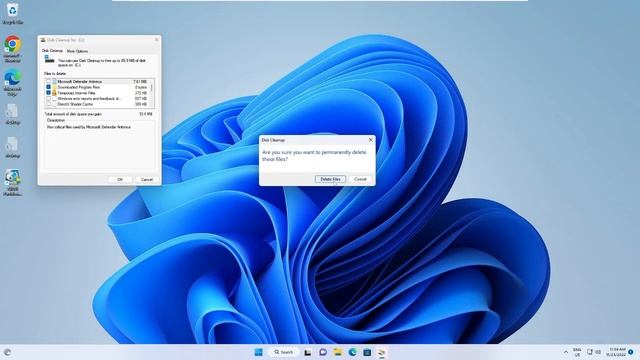The image size is (640, 360).
Task: Open Microsoft Store from the taskbar
Action: [367, 352]
